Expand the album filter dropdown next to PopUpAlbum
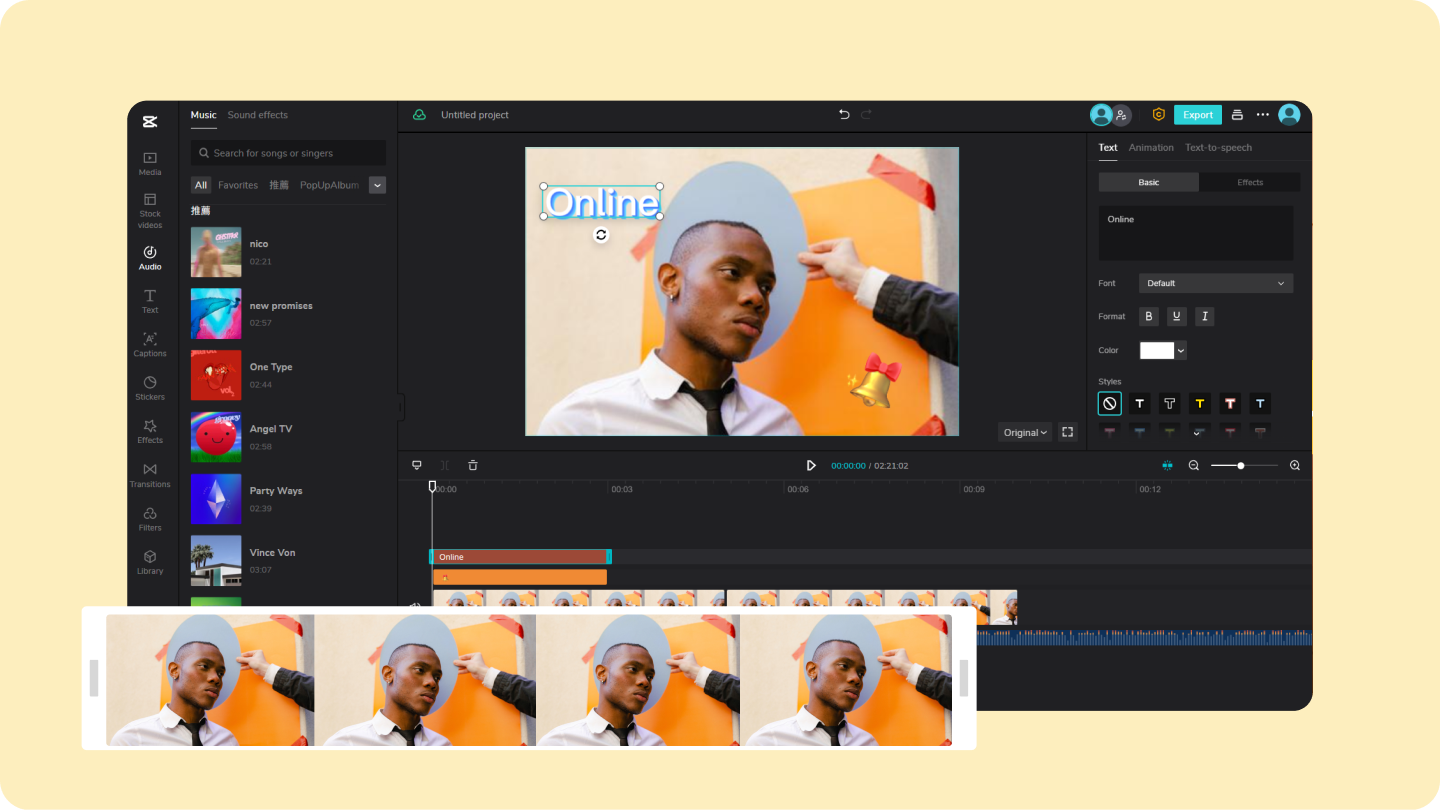This screenshot has width=1440, height=810. click(377, 185)
